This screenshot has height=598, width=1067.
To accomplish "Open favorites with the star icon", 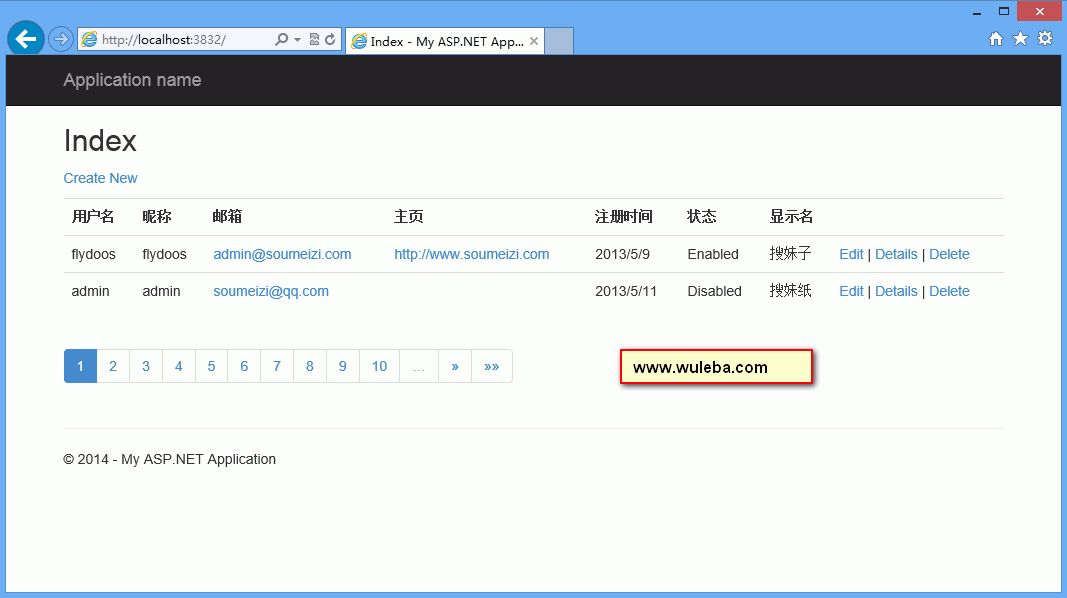I will 1020,38.
